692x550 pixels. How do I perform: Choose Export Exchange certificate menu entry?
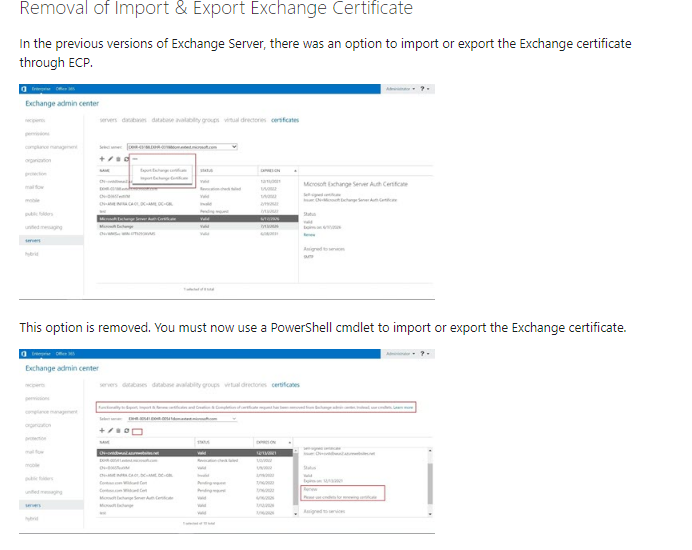coord(163,170)
